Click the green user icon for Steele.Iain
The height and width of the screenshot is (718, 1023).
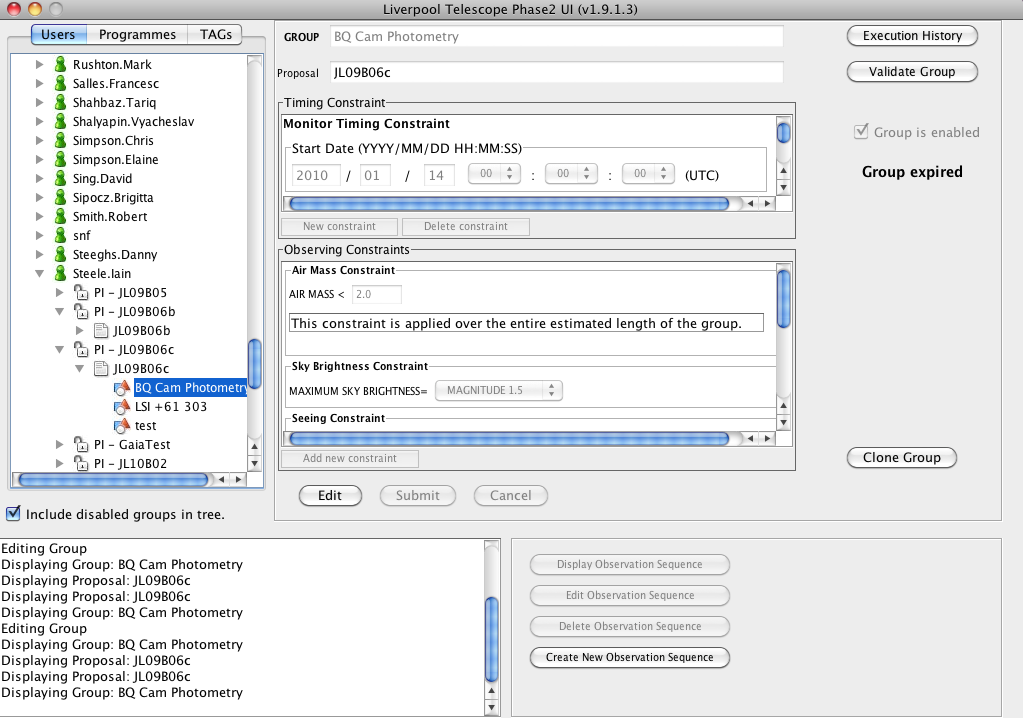61,273
